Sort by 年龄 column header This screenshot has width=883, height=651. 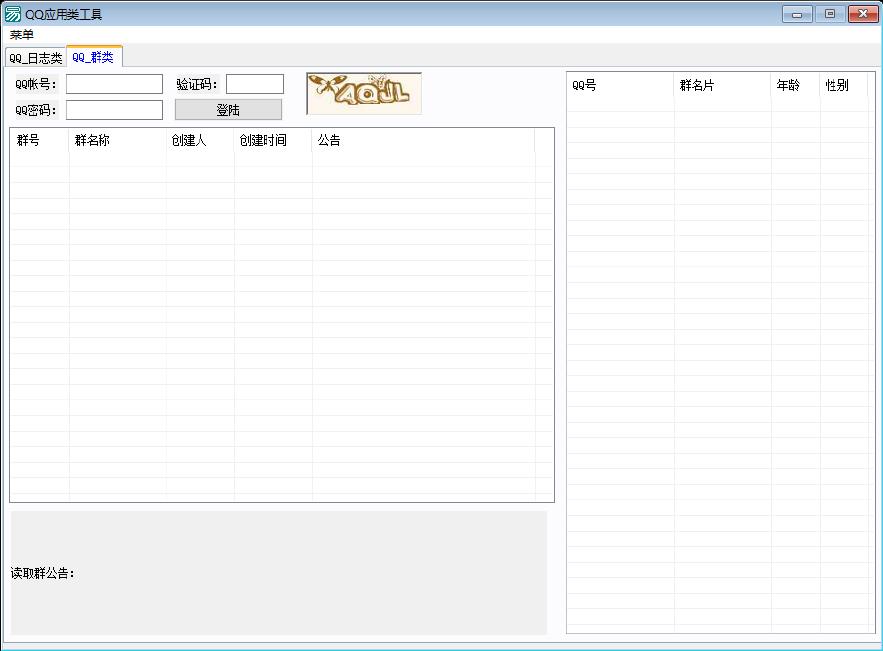click(795, 85)
